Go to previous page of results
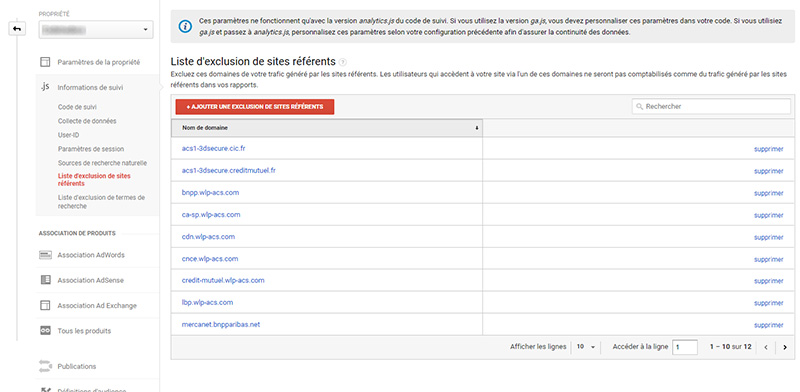 point(766,347)
